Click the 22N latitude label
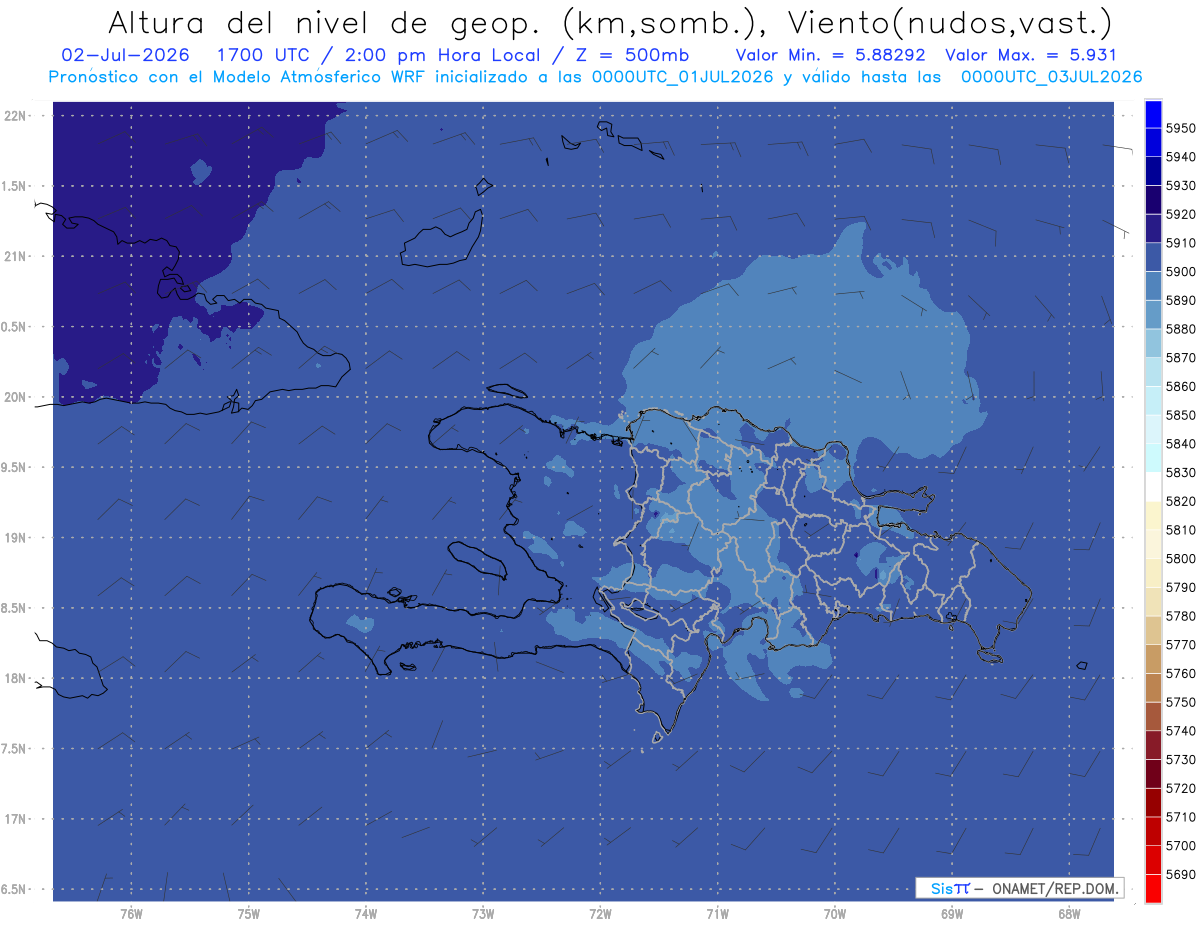Viewport: 1200px width, 927px height. coord(14,115)
